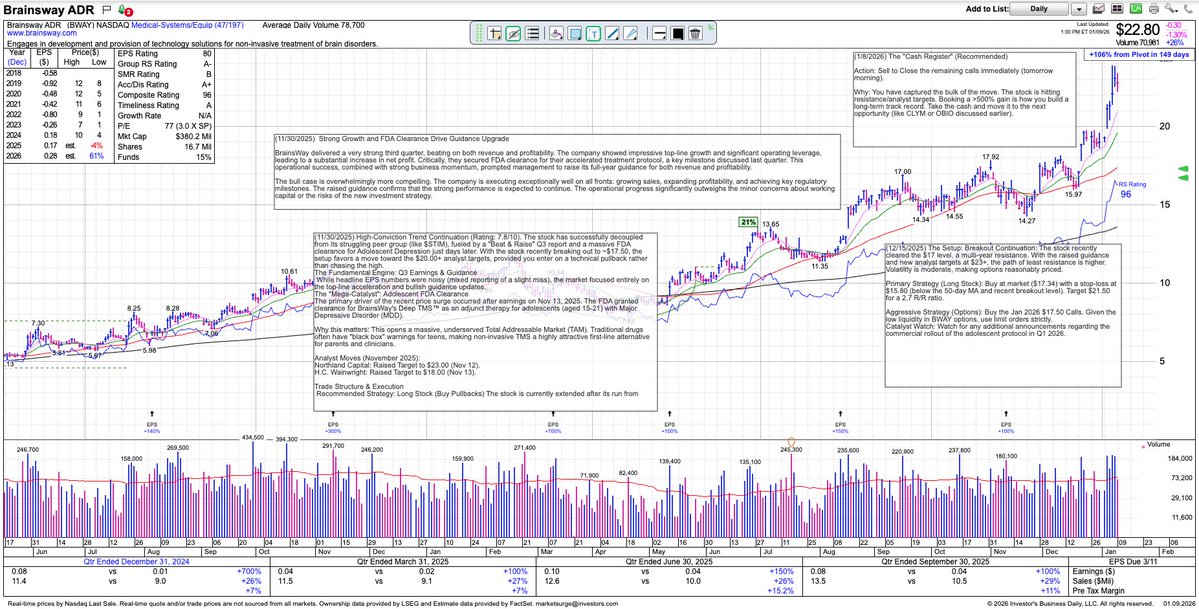The width and height of the screenshot is (1199, 609).
Task: Select the 12/15/2025 Breakout Continuation note
Action: coord(1003,315)
